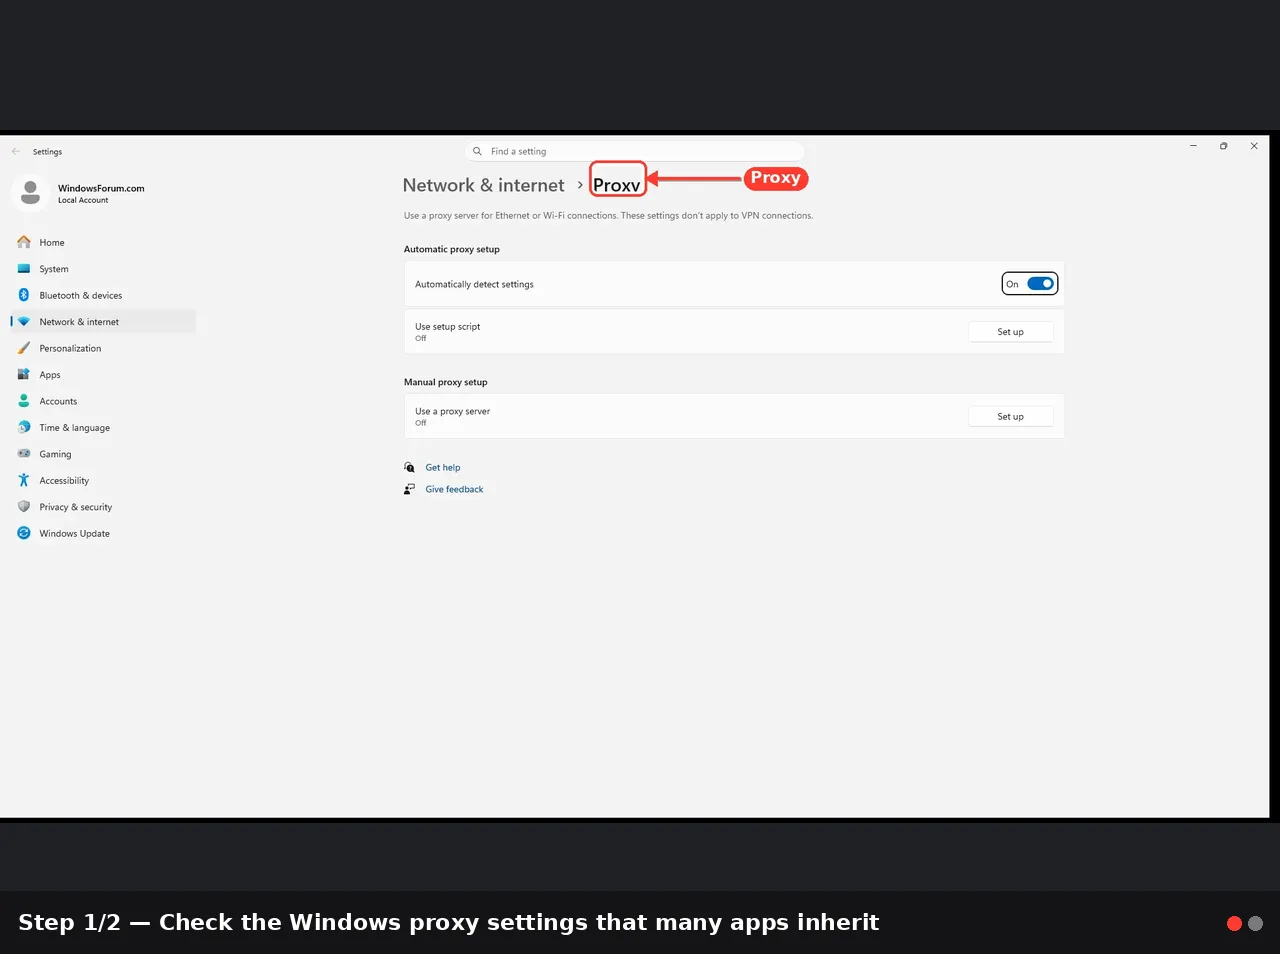1280x954 pixels.
Task: Open Apps settings label
Action: coord(50,375)
